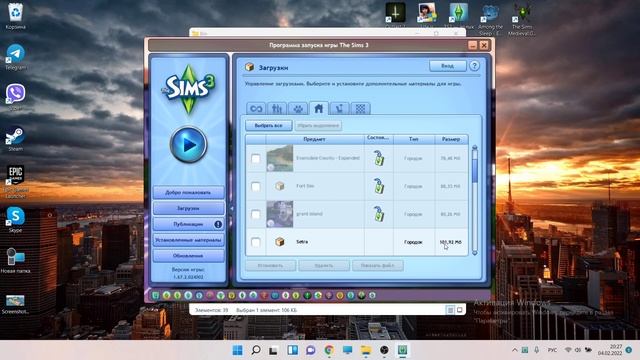Click the grant island world thumbnail
This screenshot has width=640, height=360.
click(280, 214)
